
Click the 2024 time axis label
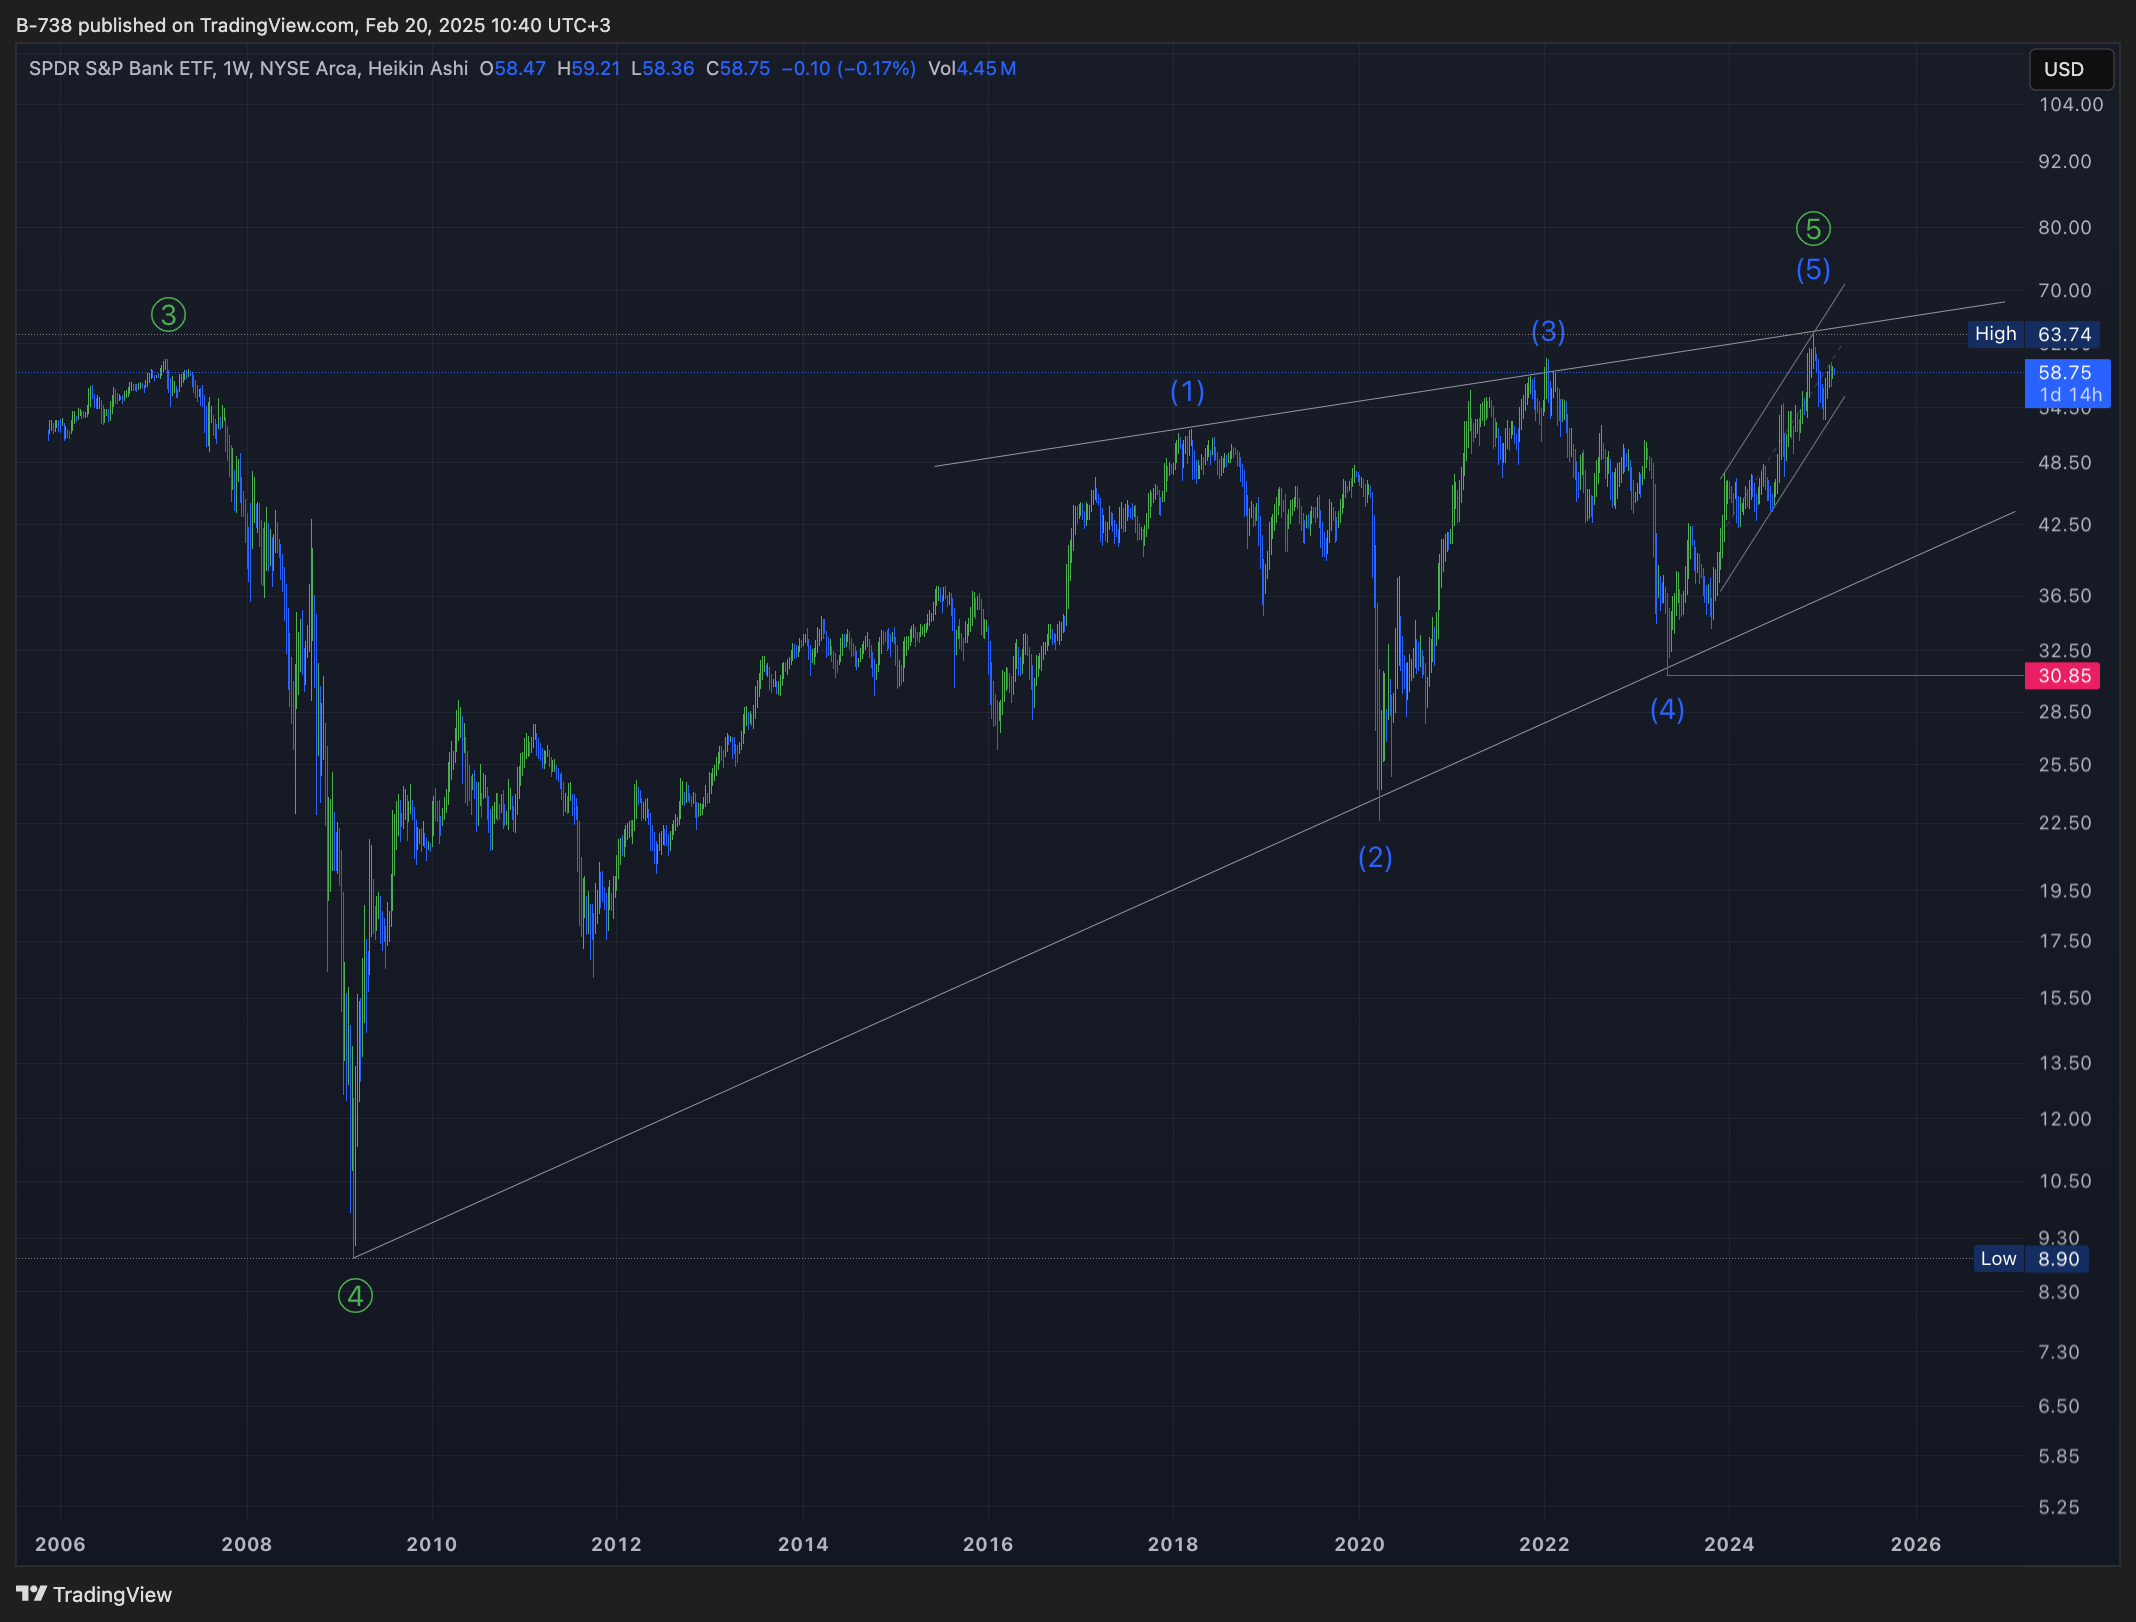pos(1729,1544)
